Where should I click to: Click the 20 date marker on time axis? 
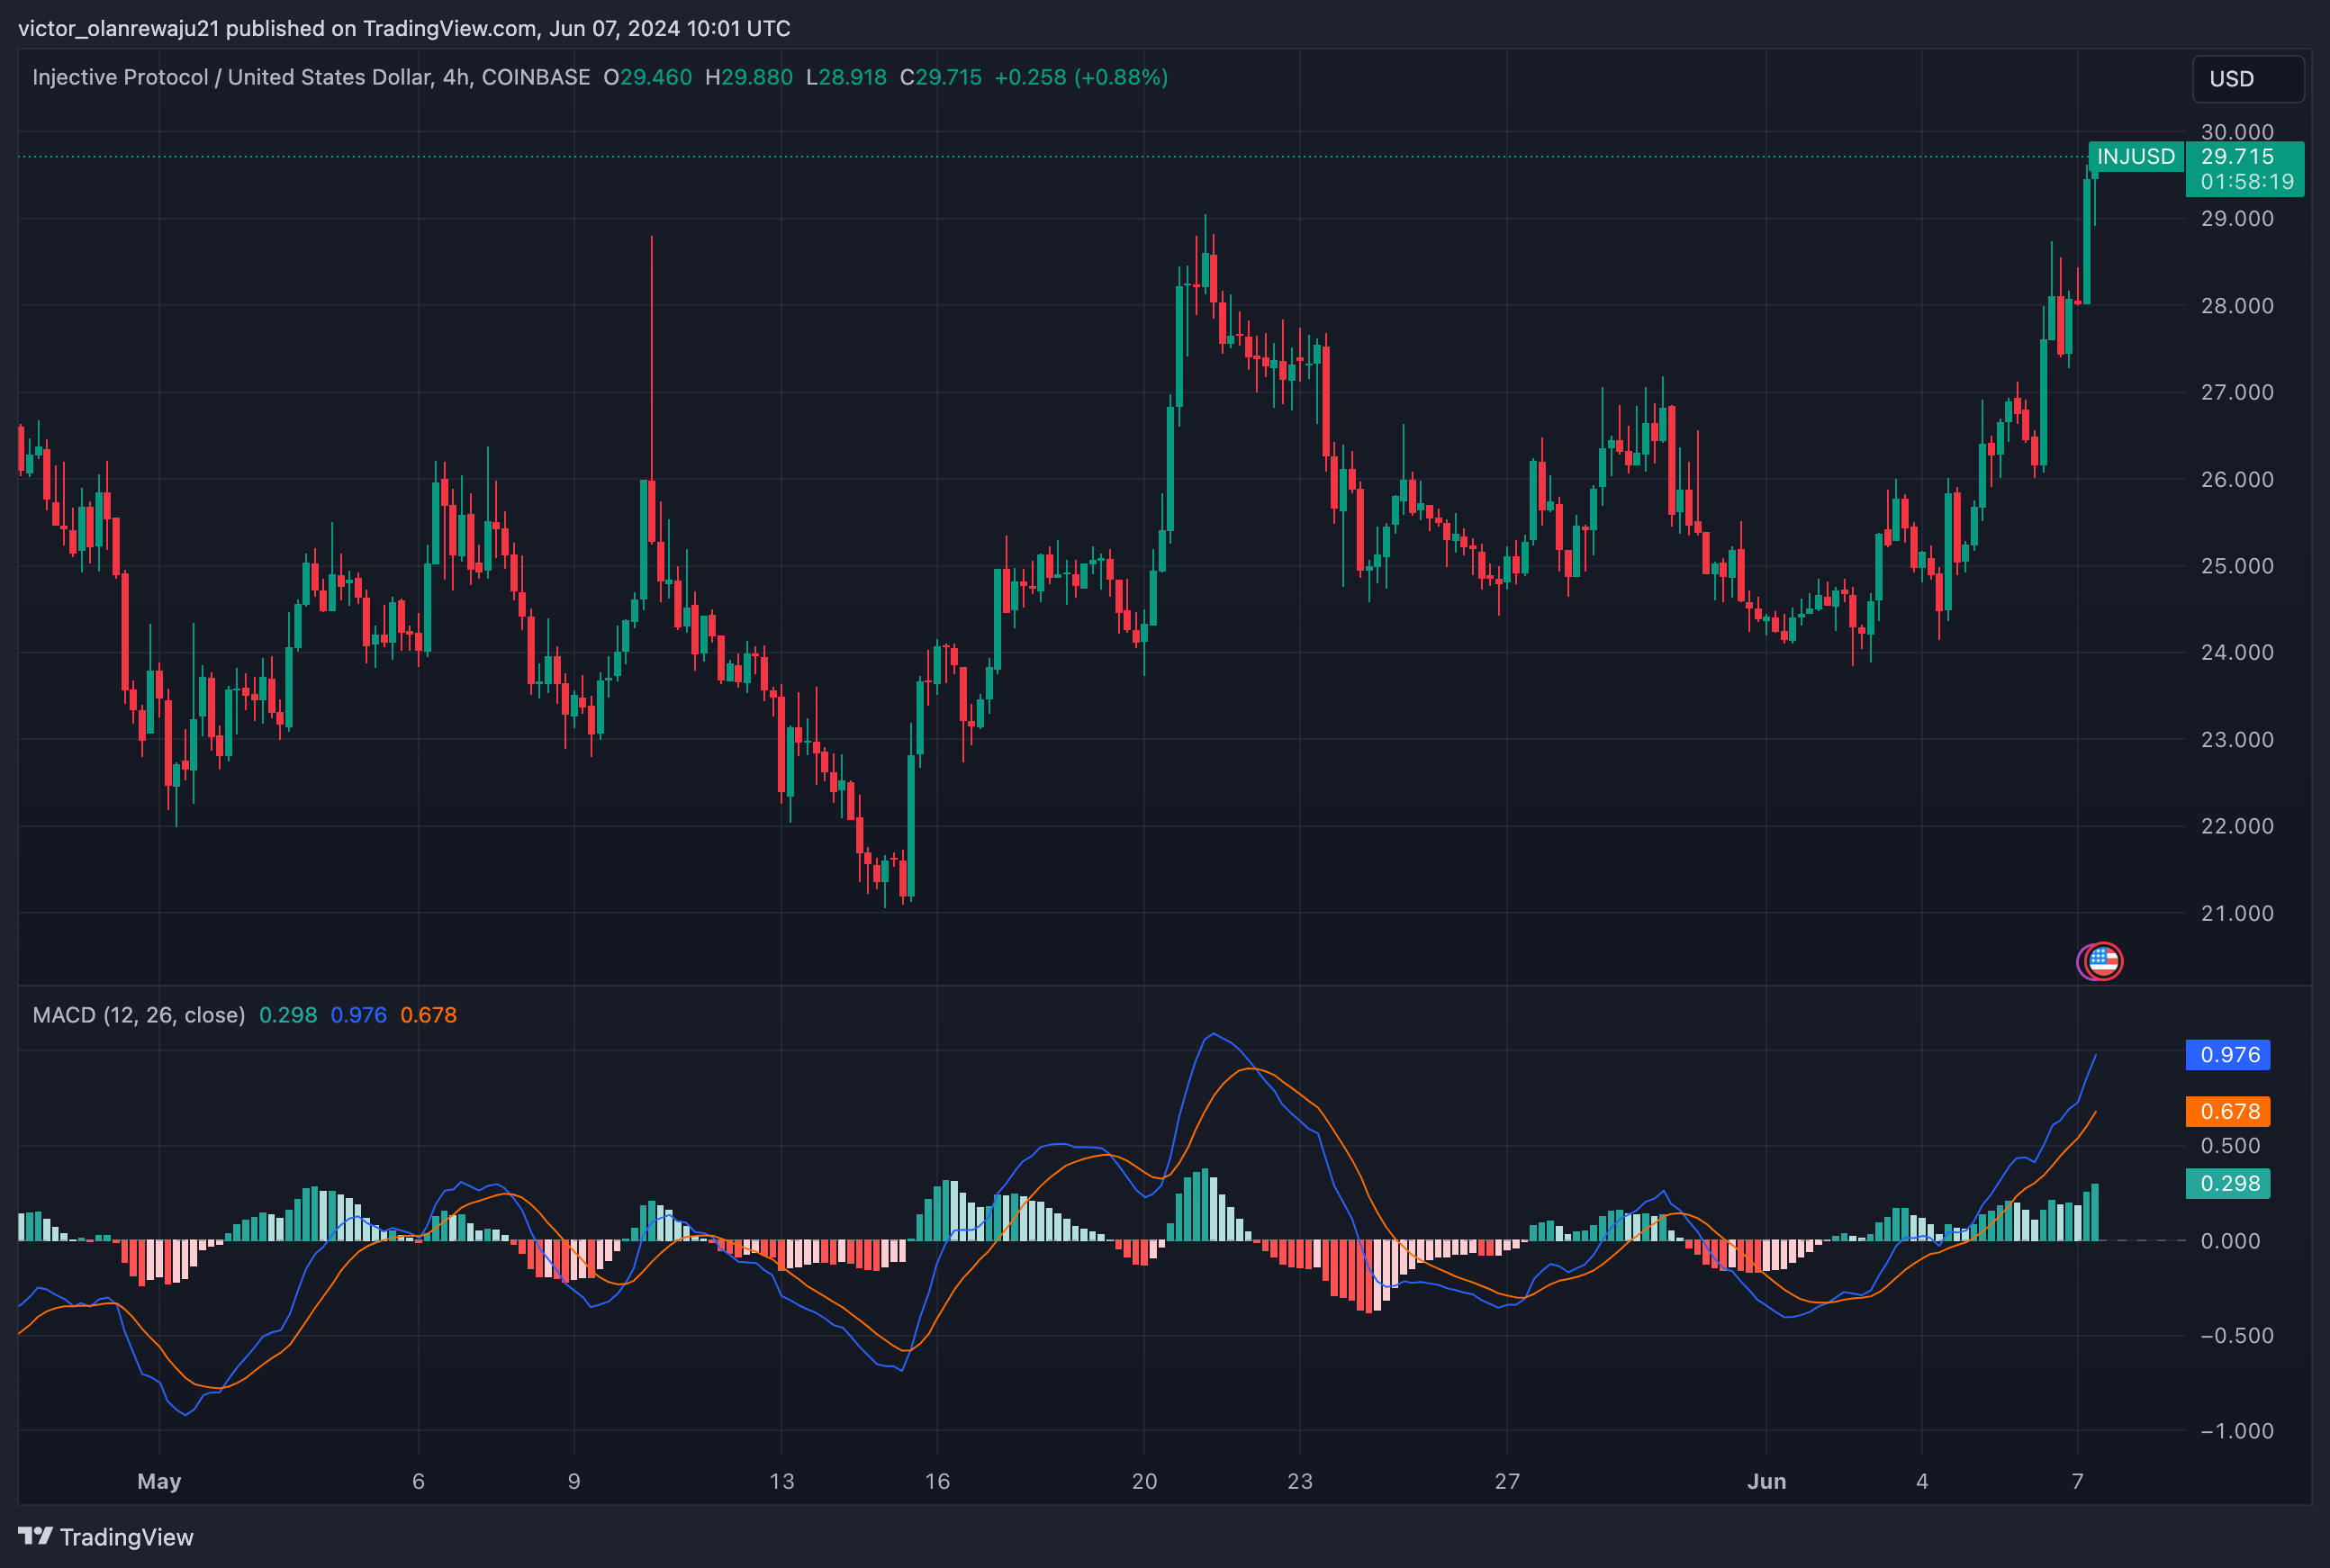tap(1144, 1481)
